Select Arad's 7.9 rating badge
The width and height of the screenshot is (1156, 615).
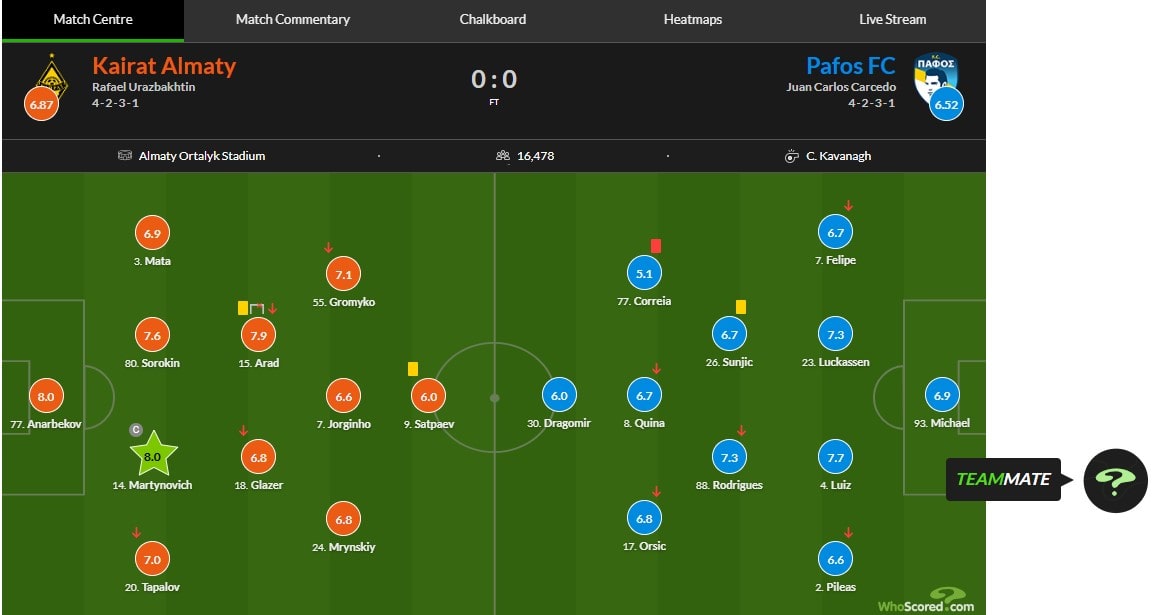(x=259, y=335)
